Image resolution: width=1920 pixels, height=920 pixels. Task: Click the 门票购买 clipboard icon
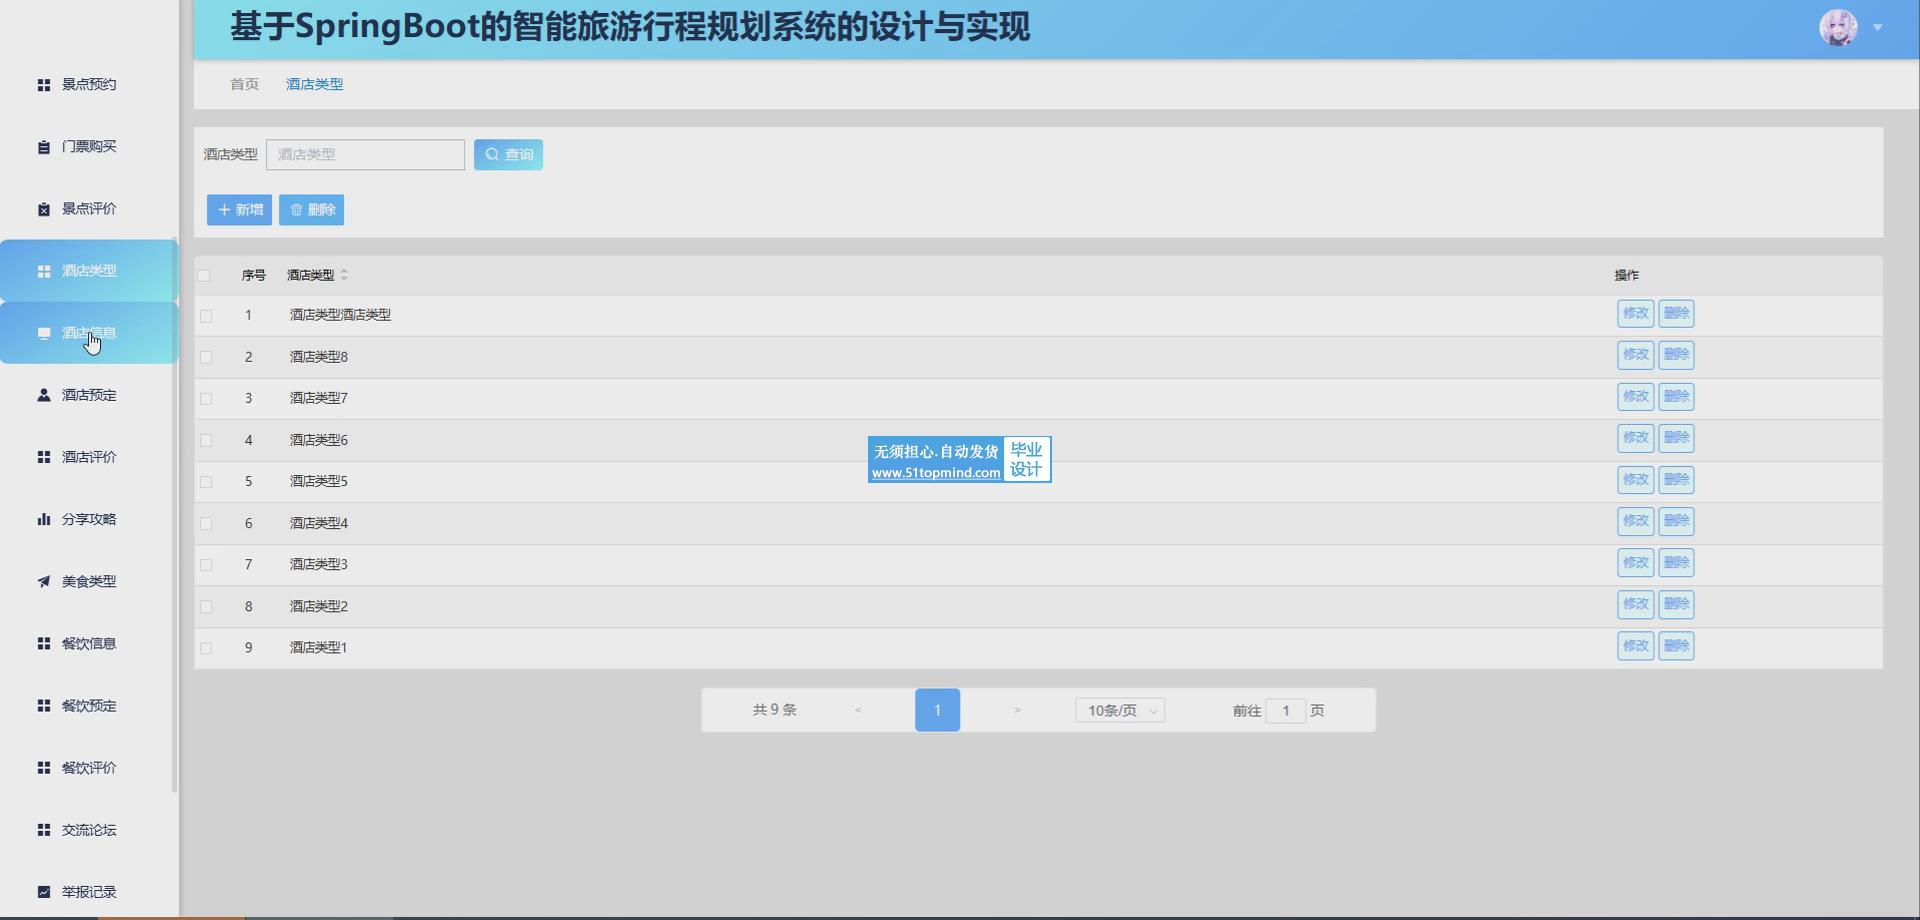click(x=44, y=147)
